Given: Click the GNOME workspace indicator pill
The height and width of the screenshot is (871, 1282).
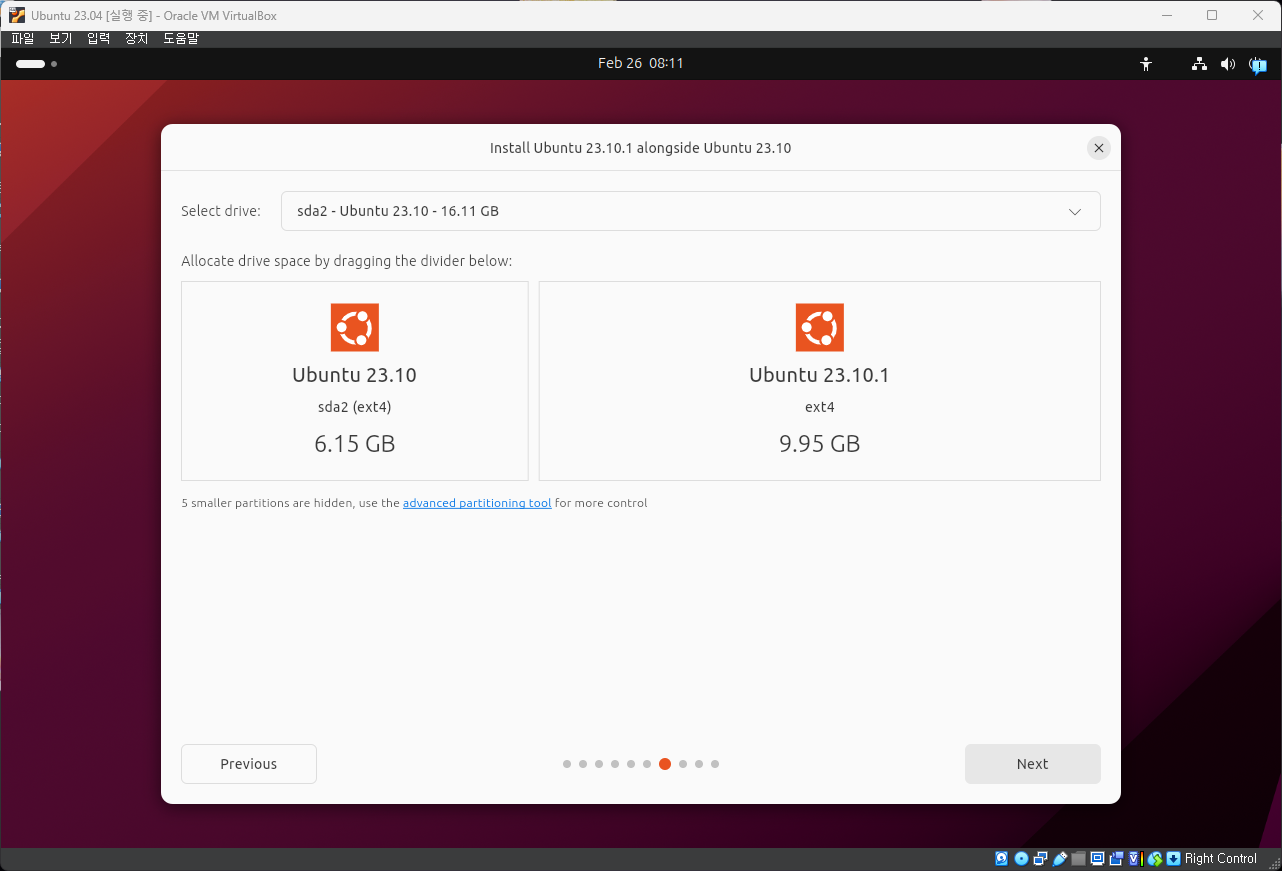Looking at the screenshot, I should point(31,64).
